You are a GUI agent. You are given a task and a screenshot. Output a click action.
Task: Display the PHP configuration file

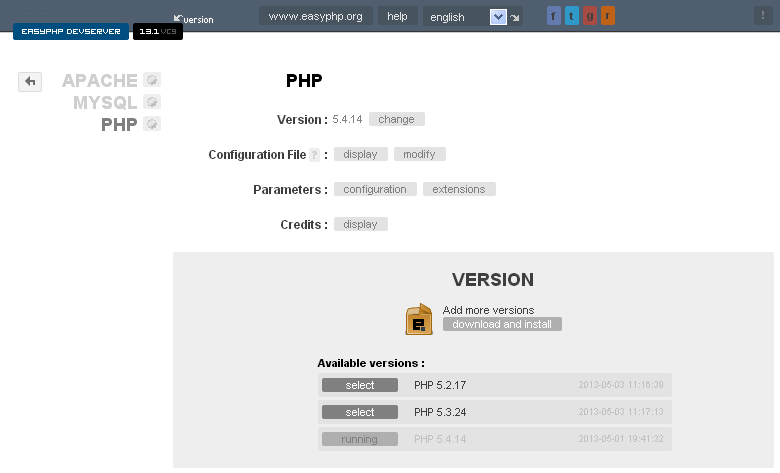360,154
